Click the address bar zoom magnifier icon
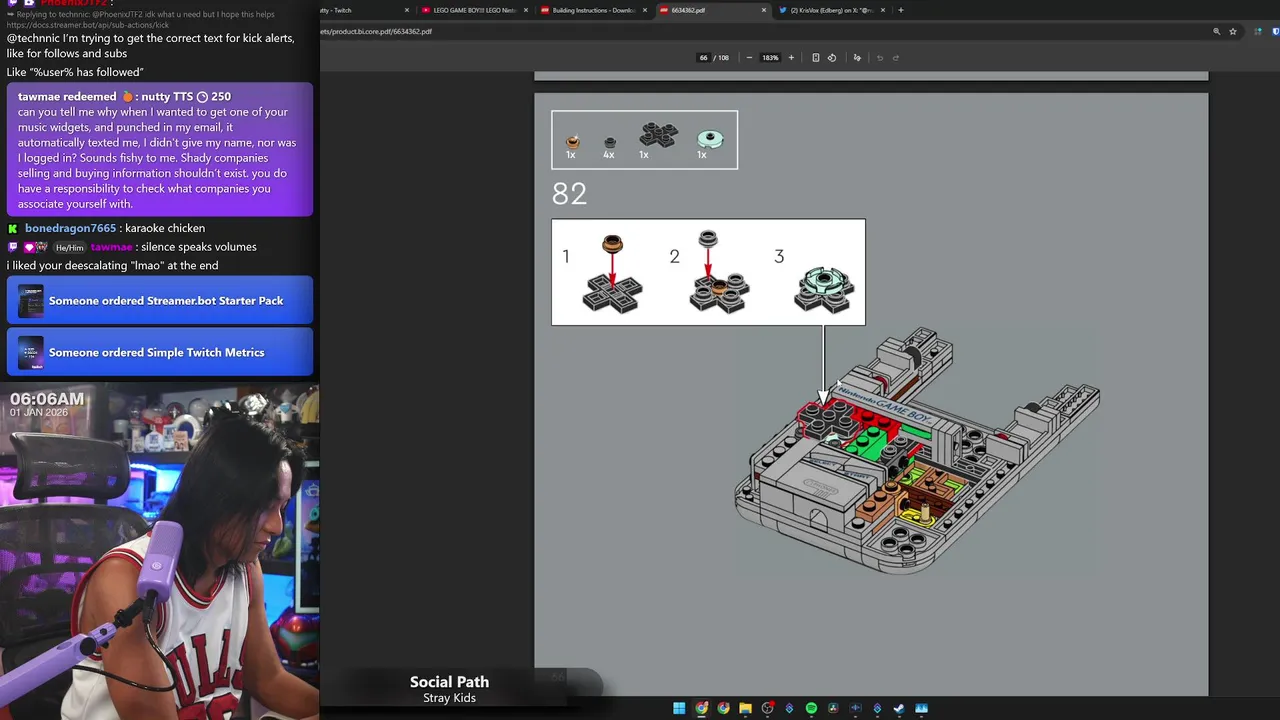This screenshot has height=720, width=1280. point(1217,32)
